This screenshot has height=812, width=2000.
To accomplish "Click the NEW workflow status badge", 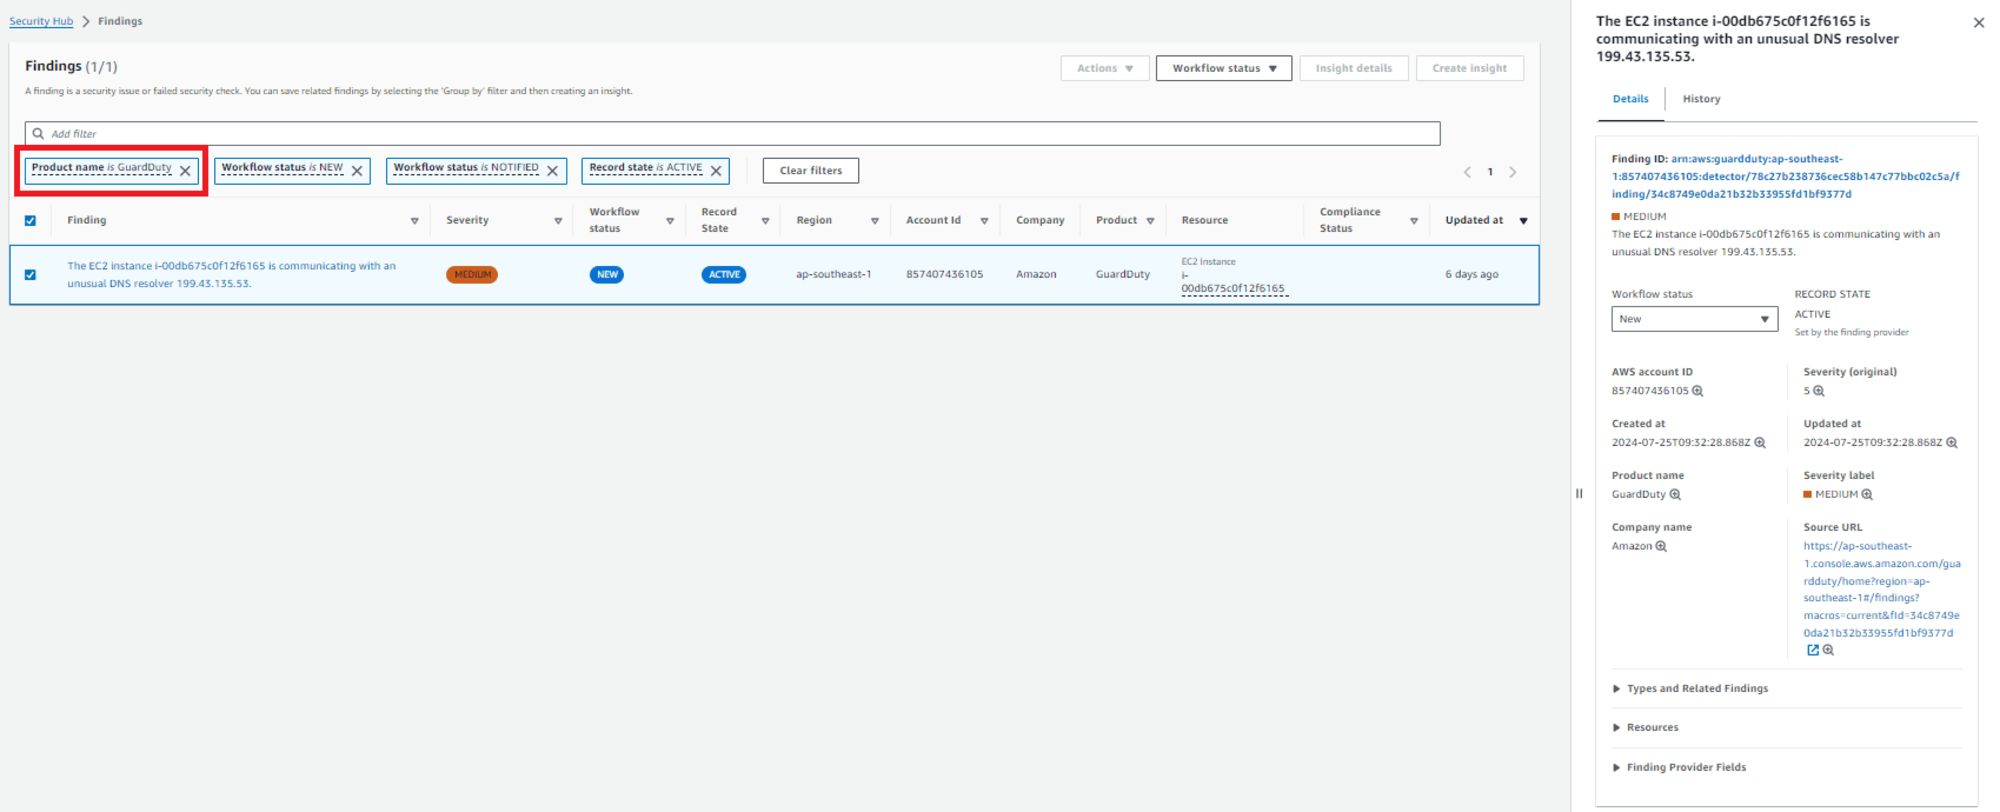I will tap(607, 275).
